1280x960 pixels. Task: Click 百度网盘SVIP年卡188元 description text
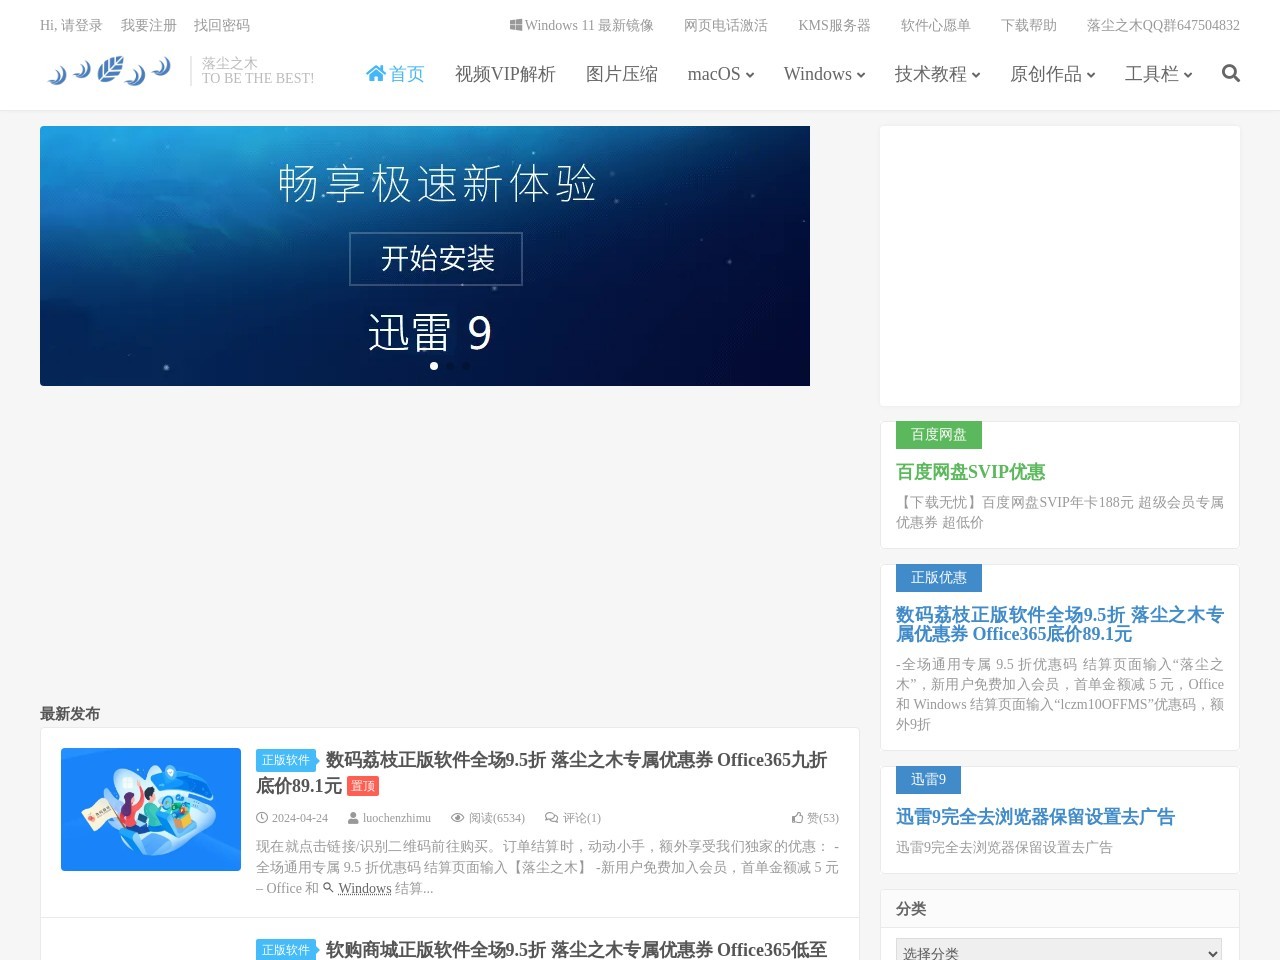(x=1060, y=512)
